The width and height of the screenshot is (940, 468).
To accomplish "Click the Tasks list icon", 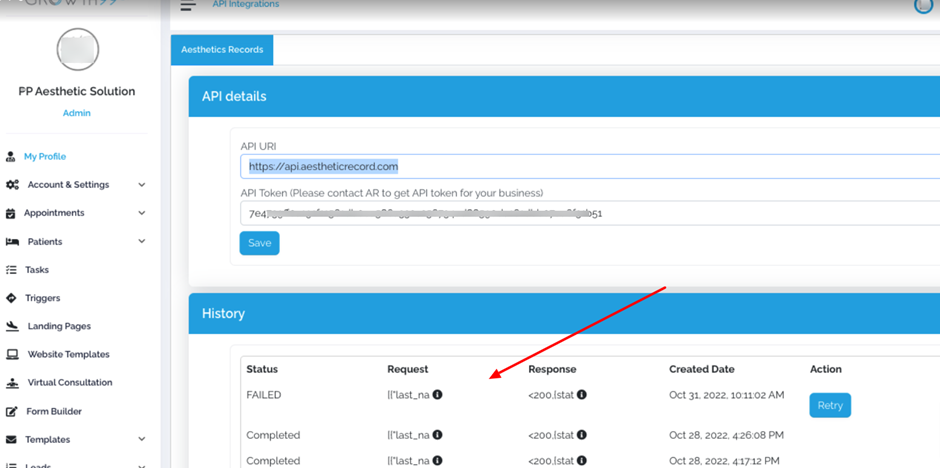I will [11, 270].
